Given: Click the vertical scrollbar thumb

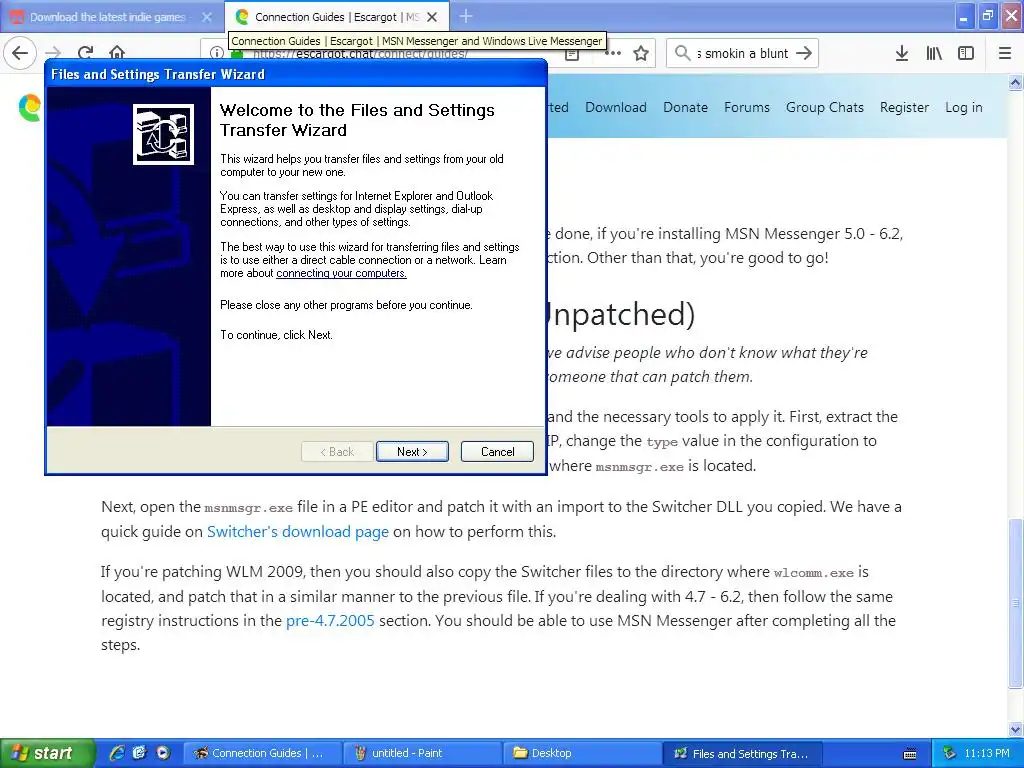Looking at the screenshot, I should point(1015,603).
